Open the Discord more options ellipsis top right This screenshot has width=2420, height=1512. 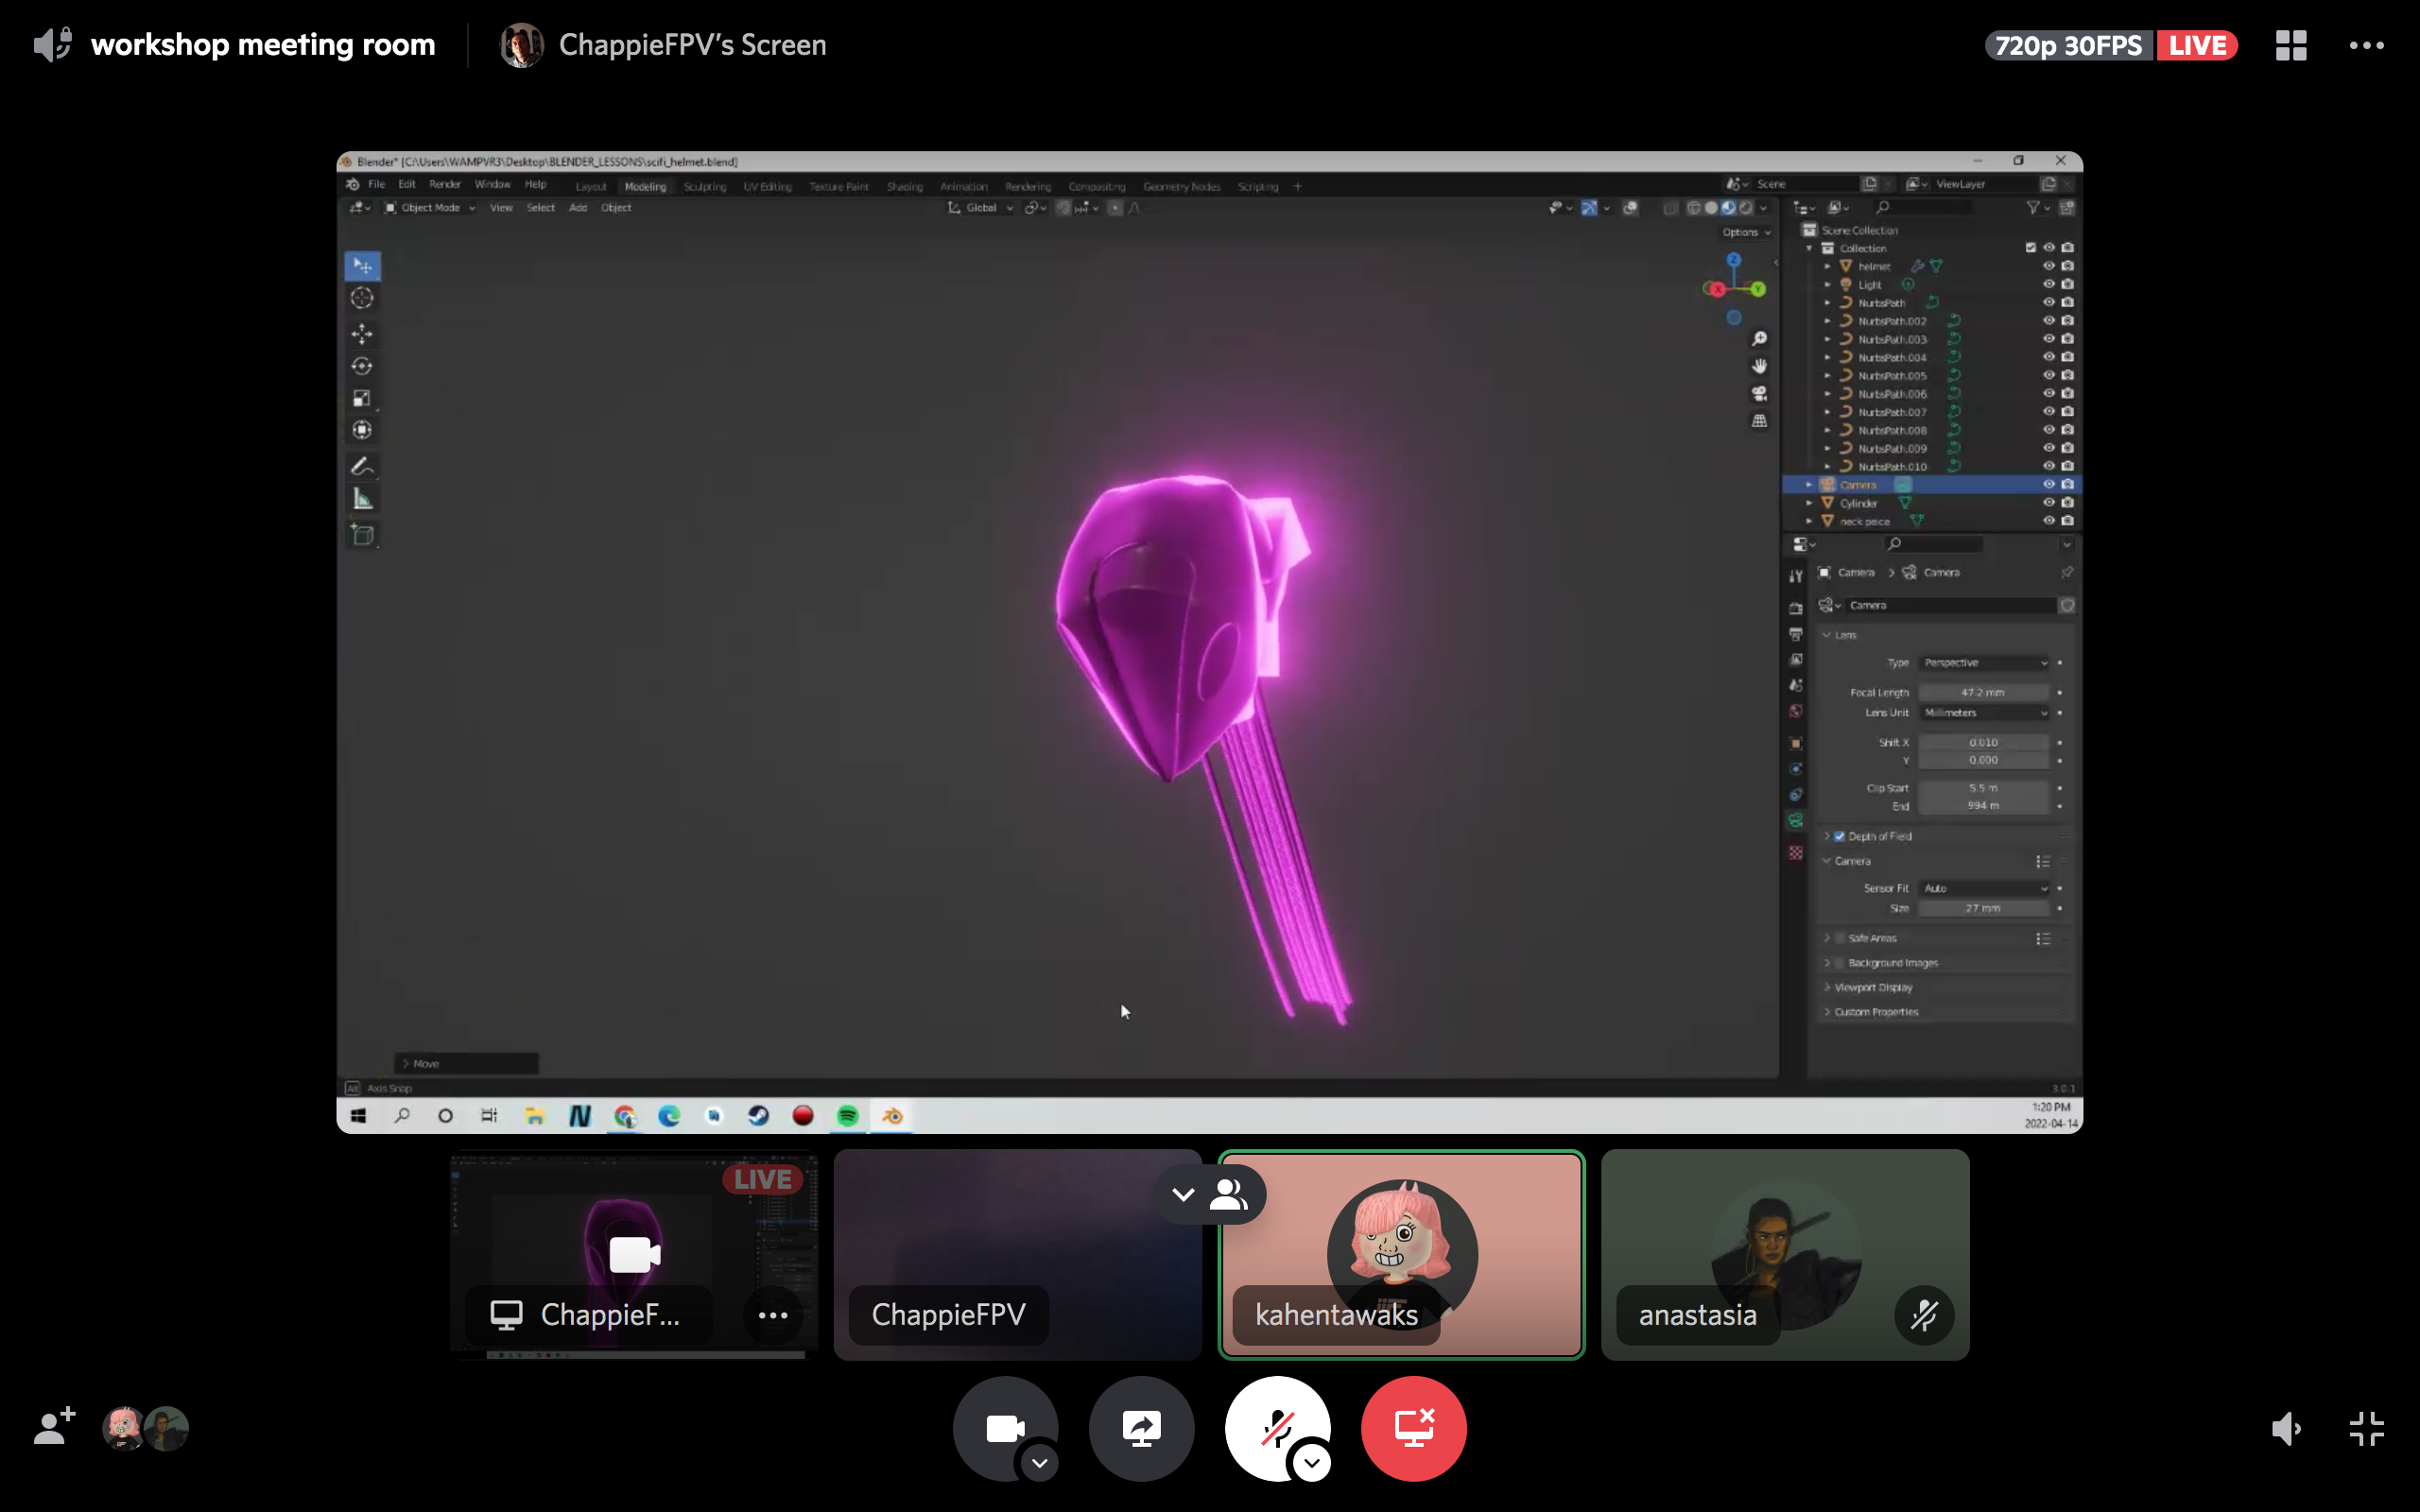click(x=2366, y=45)
